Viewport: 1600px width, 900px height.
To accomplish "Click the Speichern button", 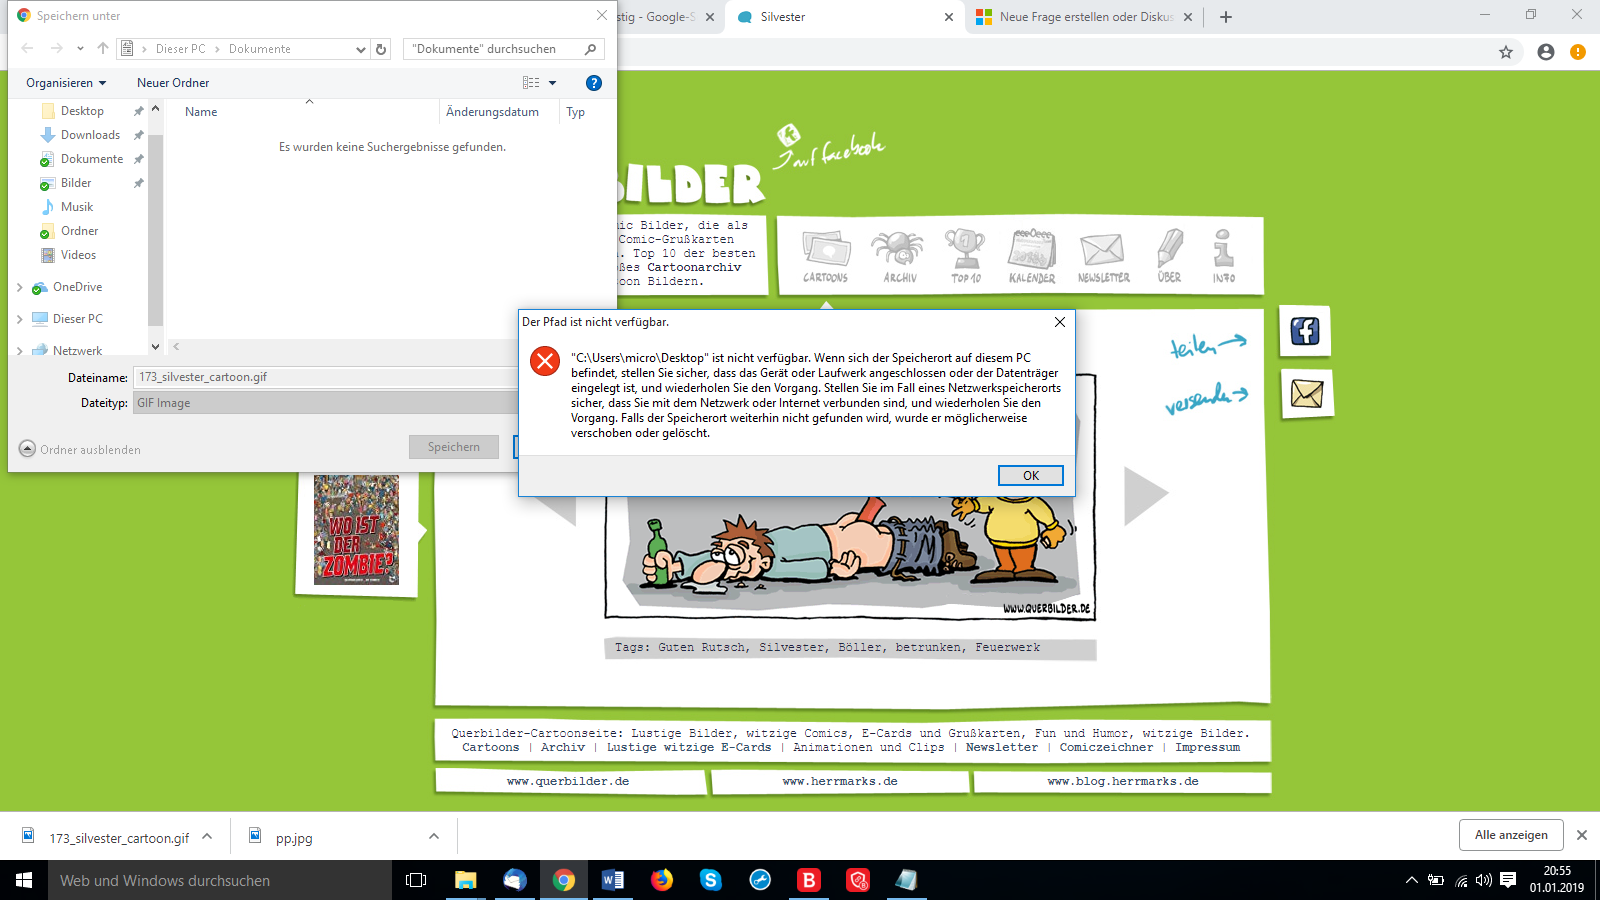I will click(454, 447).
